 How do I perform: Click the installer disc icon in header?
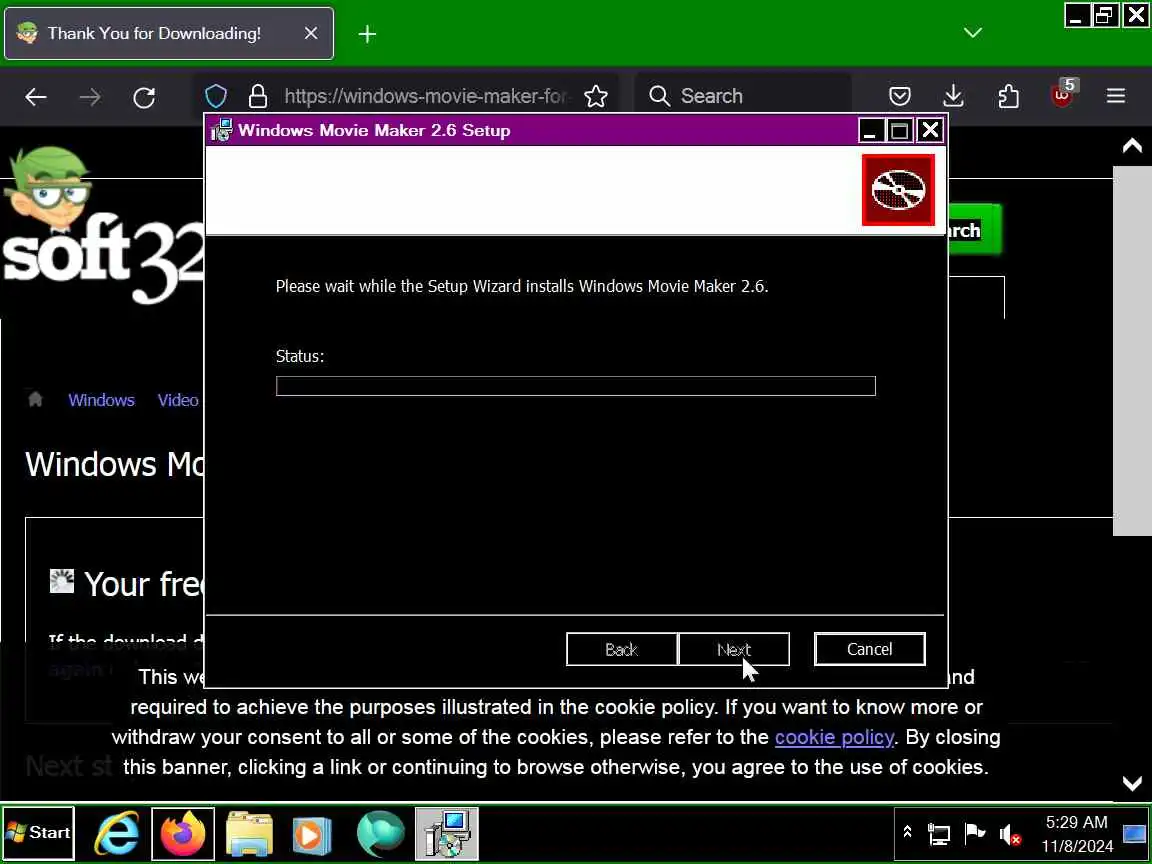(898, 190)
